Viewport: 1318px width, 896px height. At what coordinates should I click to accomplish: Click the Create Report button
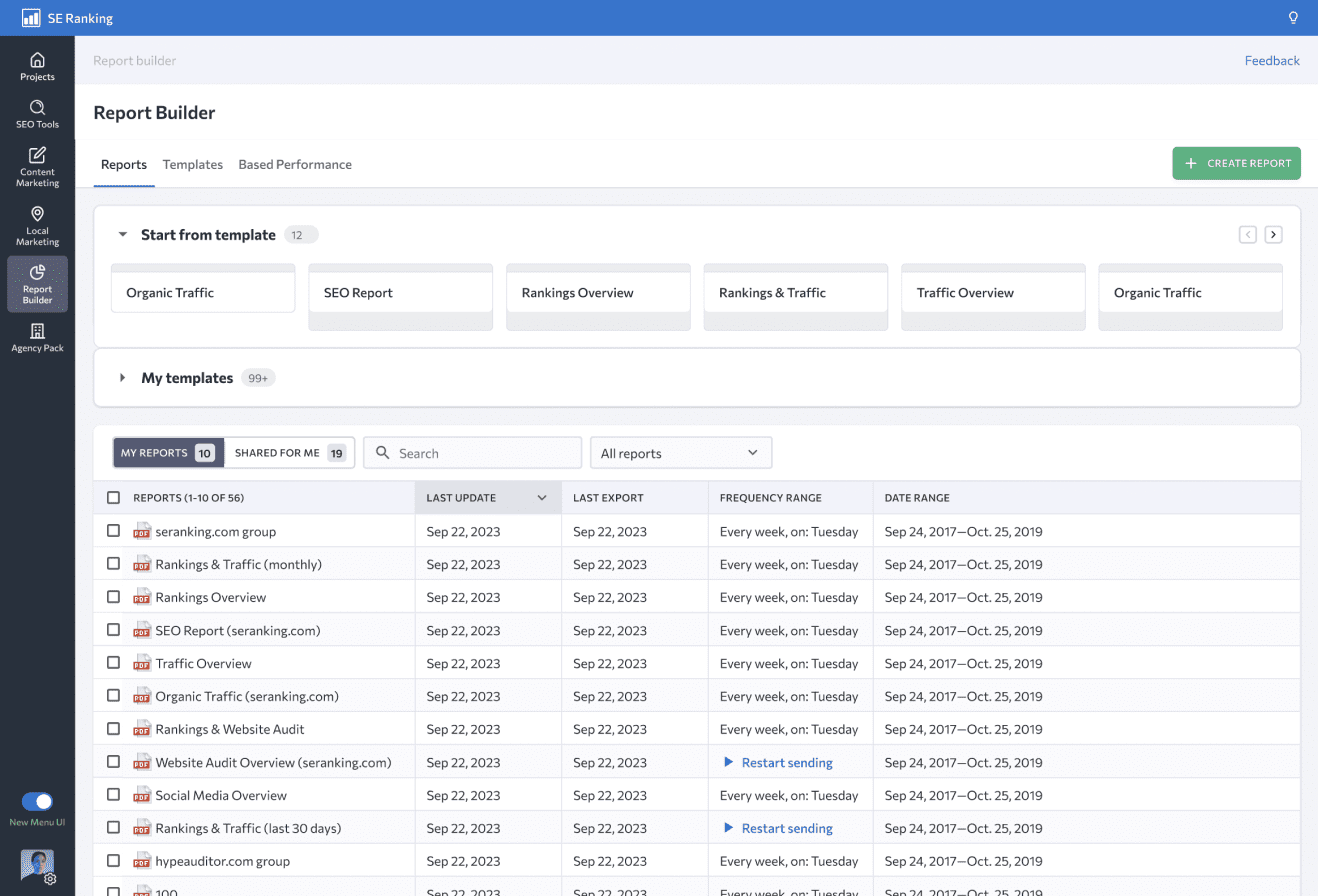coord(1236,163)
